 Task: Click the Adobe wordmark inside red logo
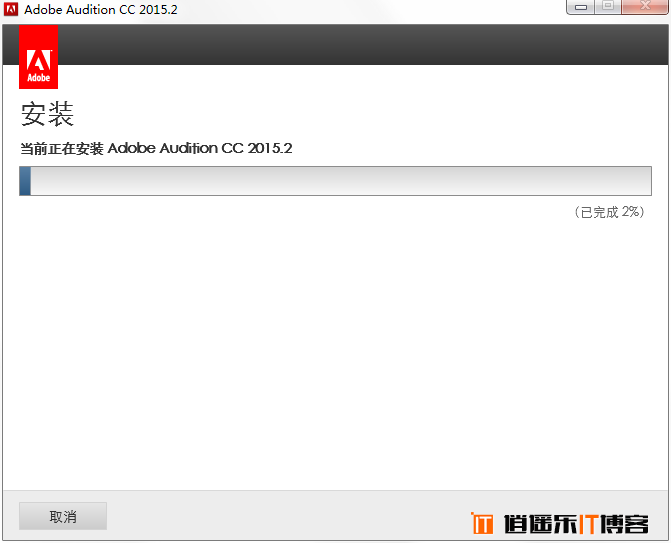click(x=39, y=78)
